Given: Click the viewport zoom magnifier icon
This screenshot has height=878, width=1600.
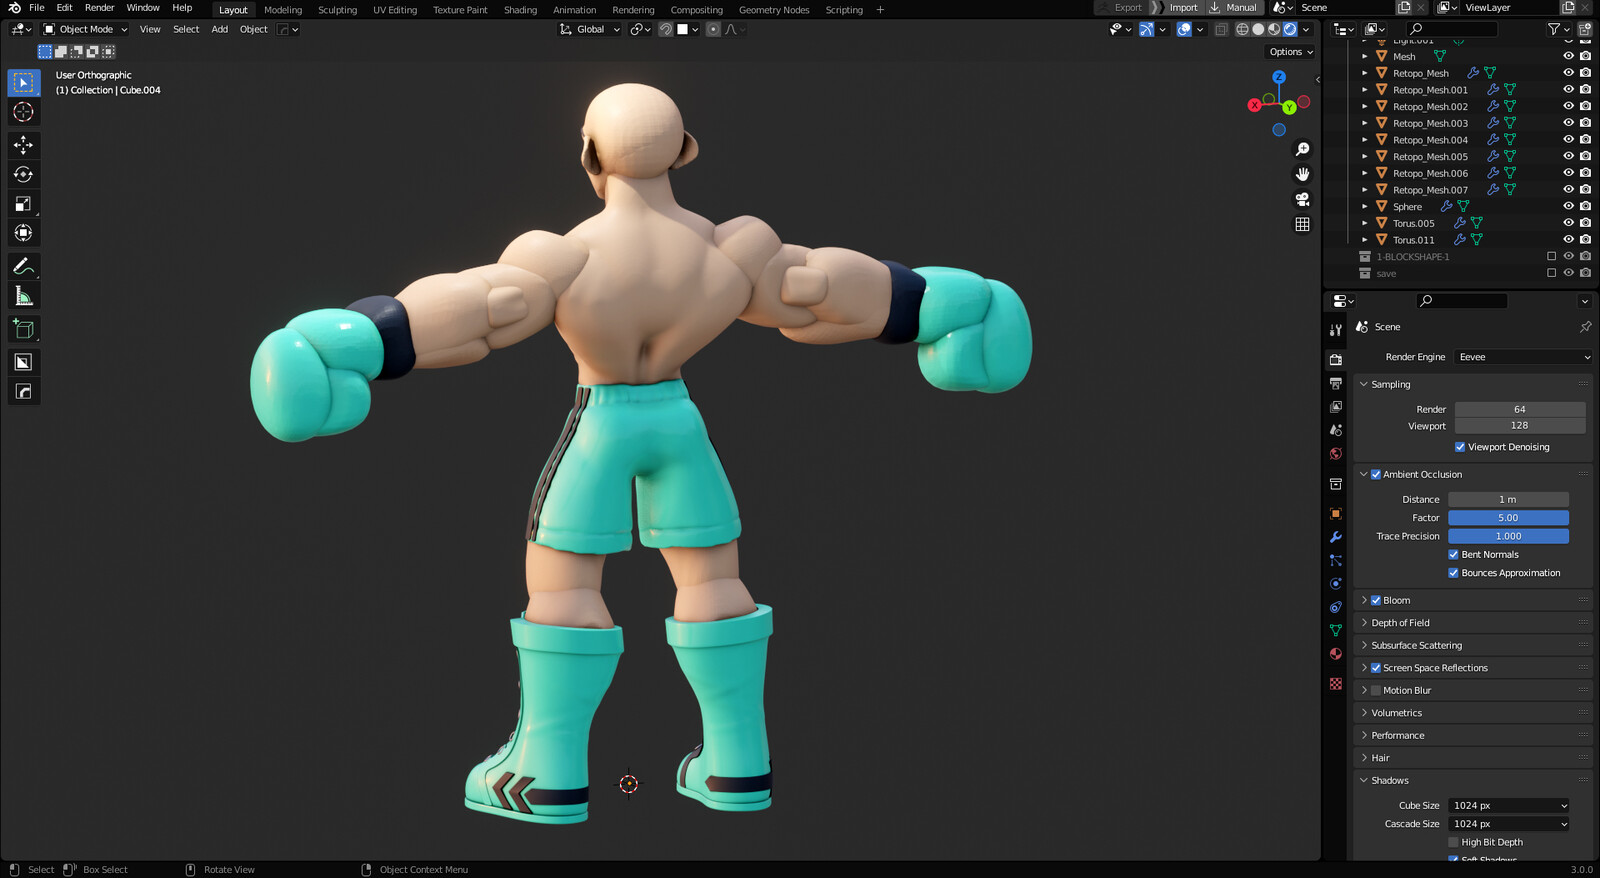Looking at the screenshot, I should pyautogui.click(x=1302, y=149).
